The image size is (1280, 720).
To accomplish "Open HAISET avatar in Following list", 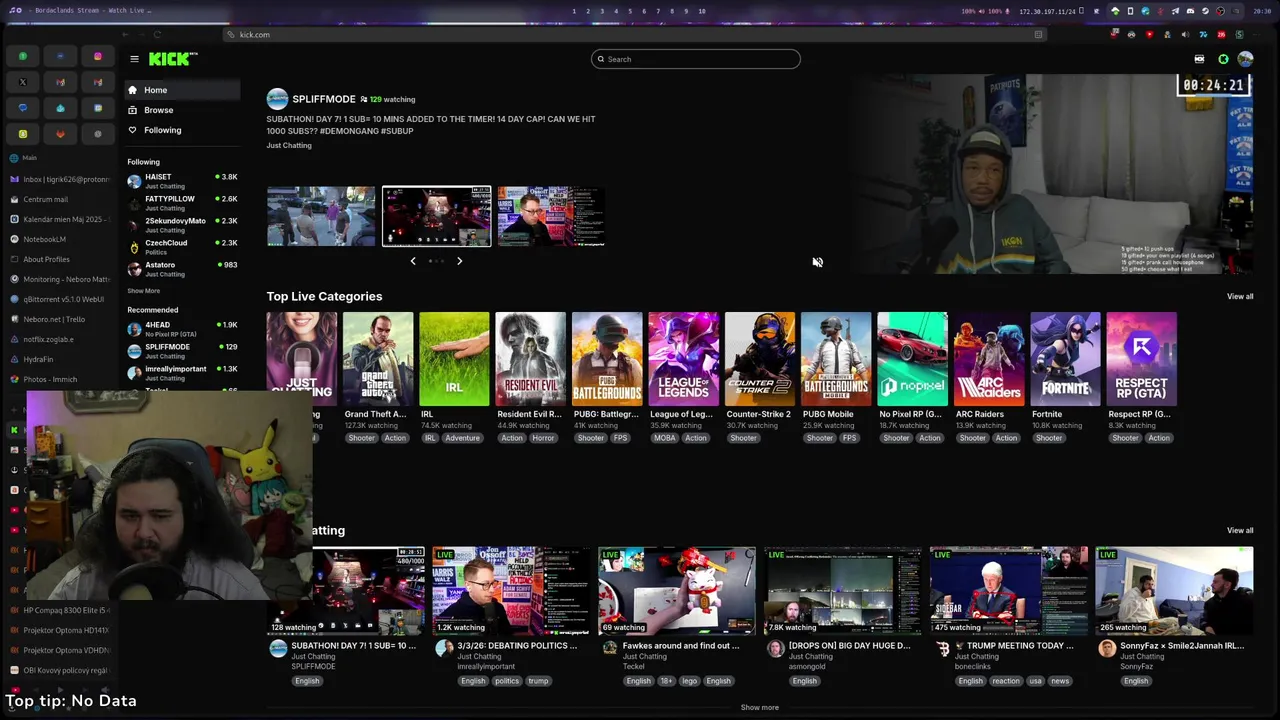I will [x=134, y=181].
